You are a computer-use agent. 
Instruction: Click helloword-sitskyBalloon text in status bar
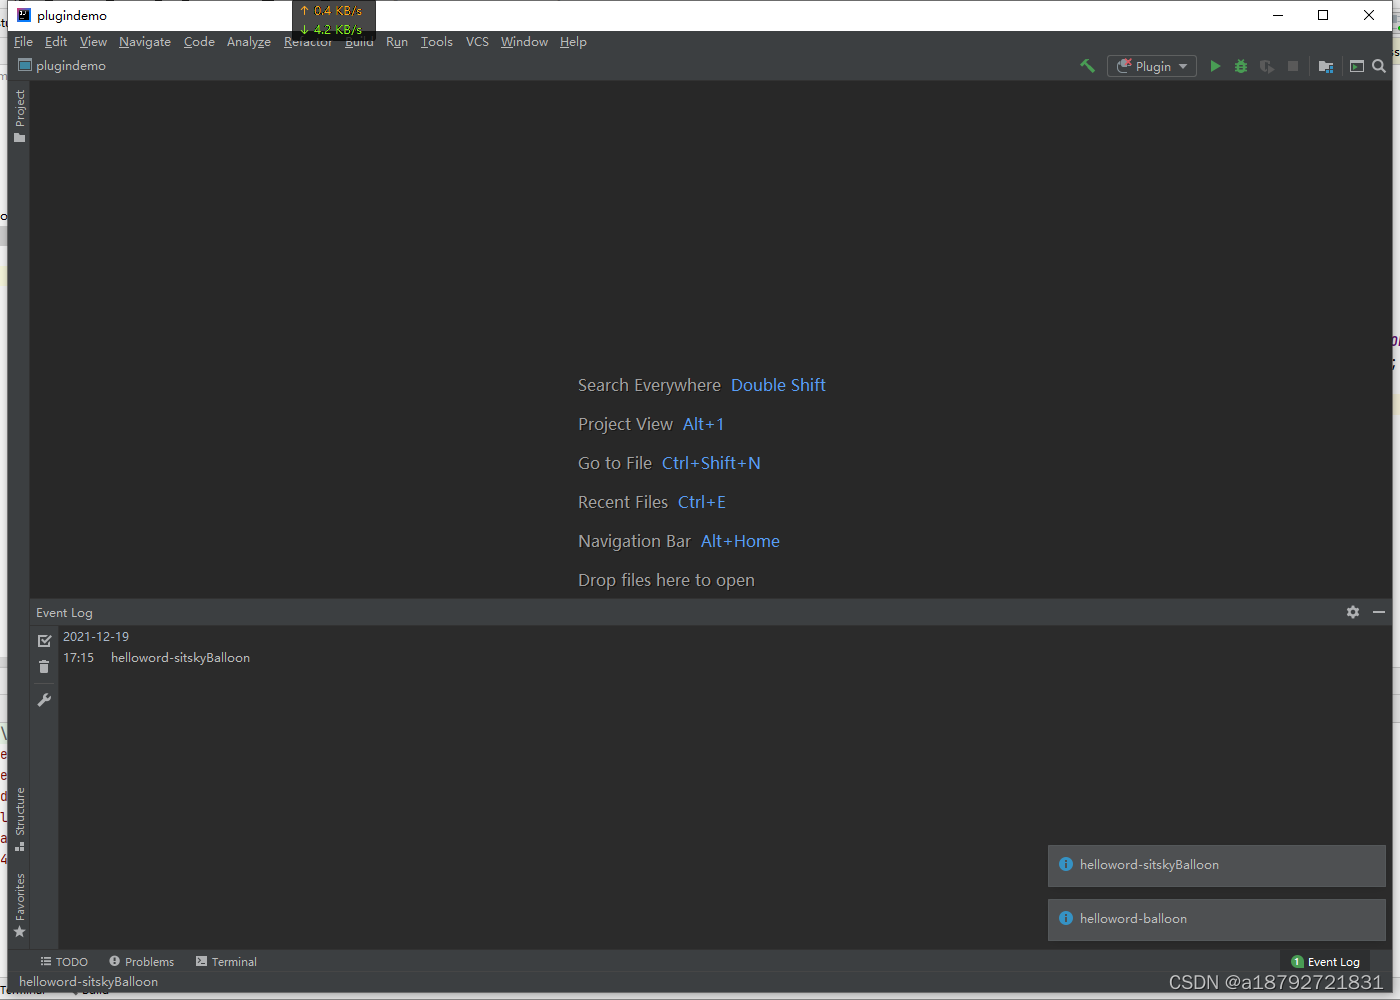pyautogui.click(x=88, y=982)
